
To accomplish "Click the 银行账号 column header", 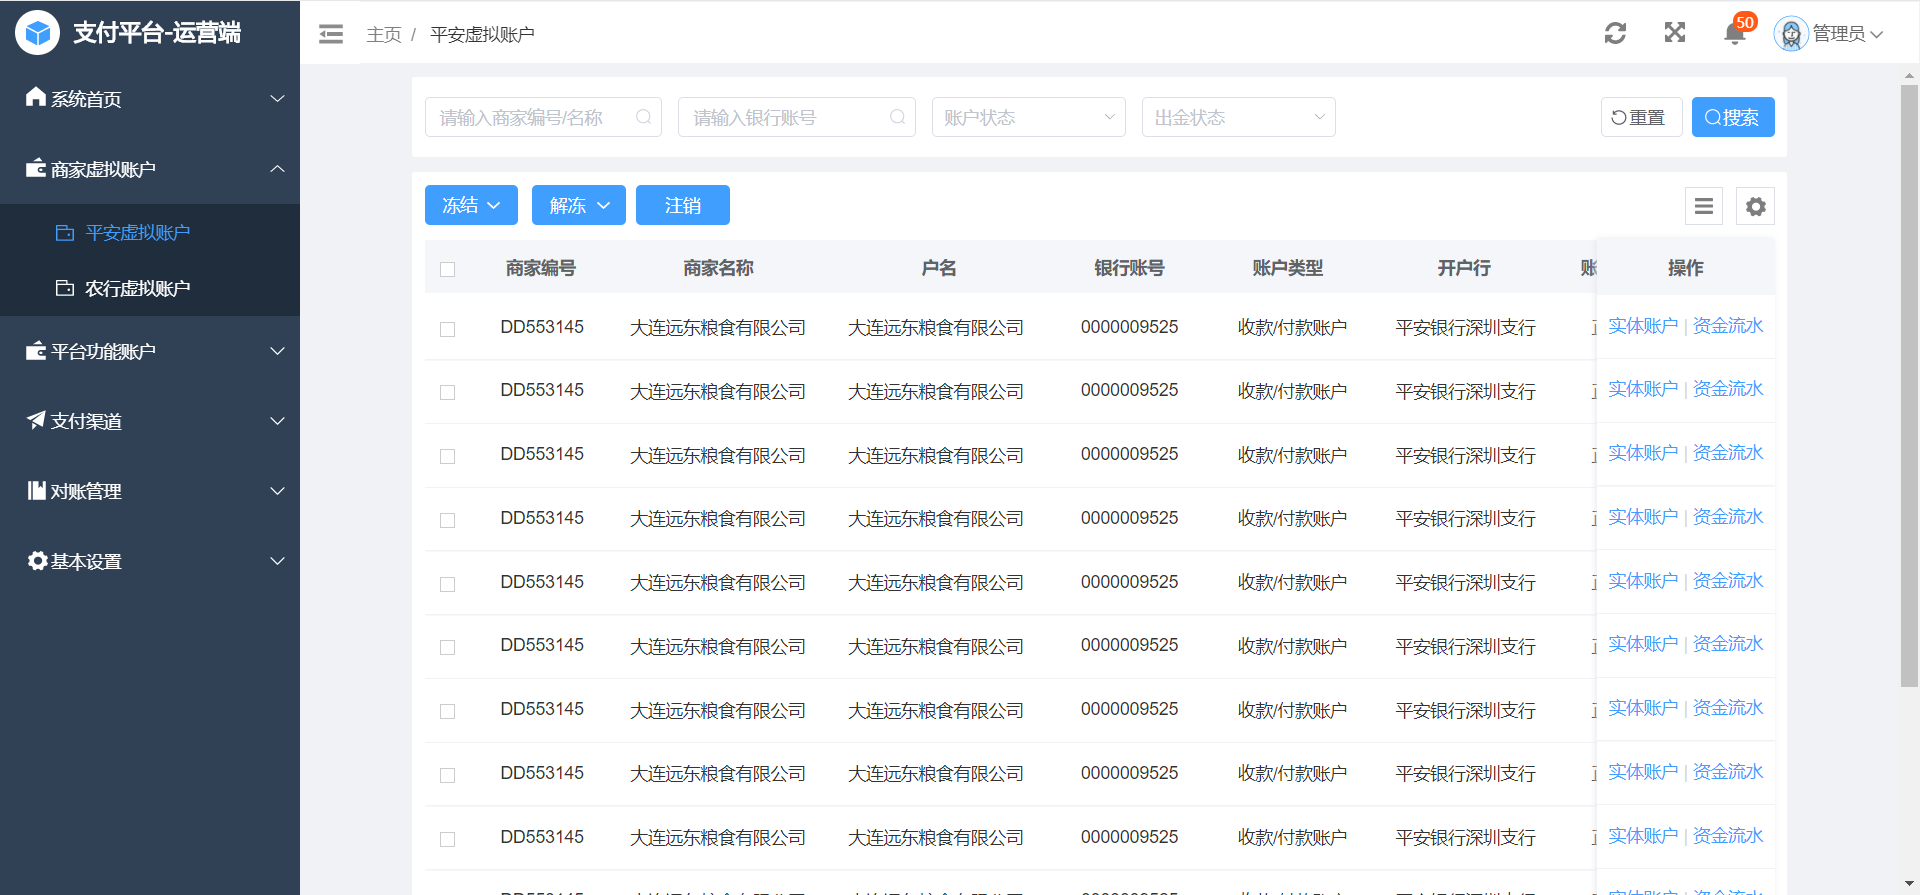I will click(1129, 268).
